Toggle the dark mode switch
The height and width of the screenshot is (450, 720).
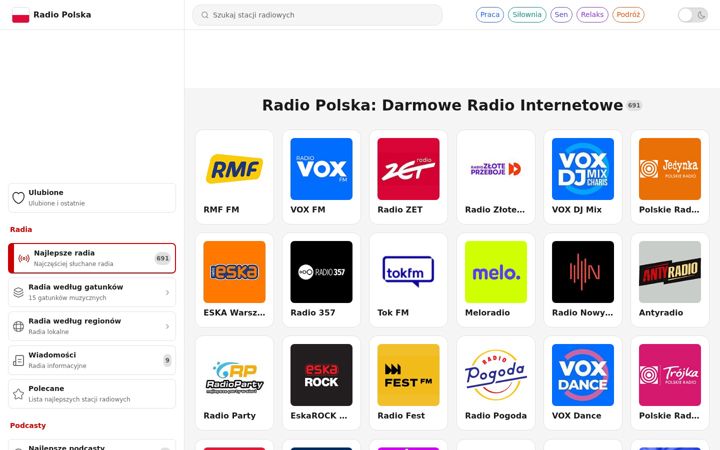(692, 15)
